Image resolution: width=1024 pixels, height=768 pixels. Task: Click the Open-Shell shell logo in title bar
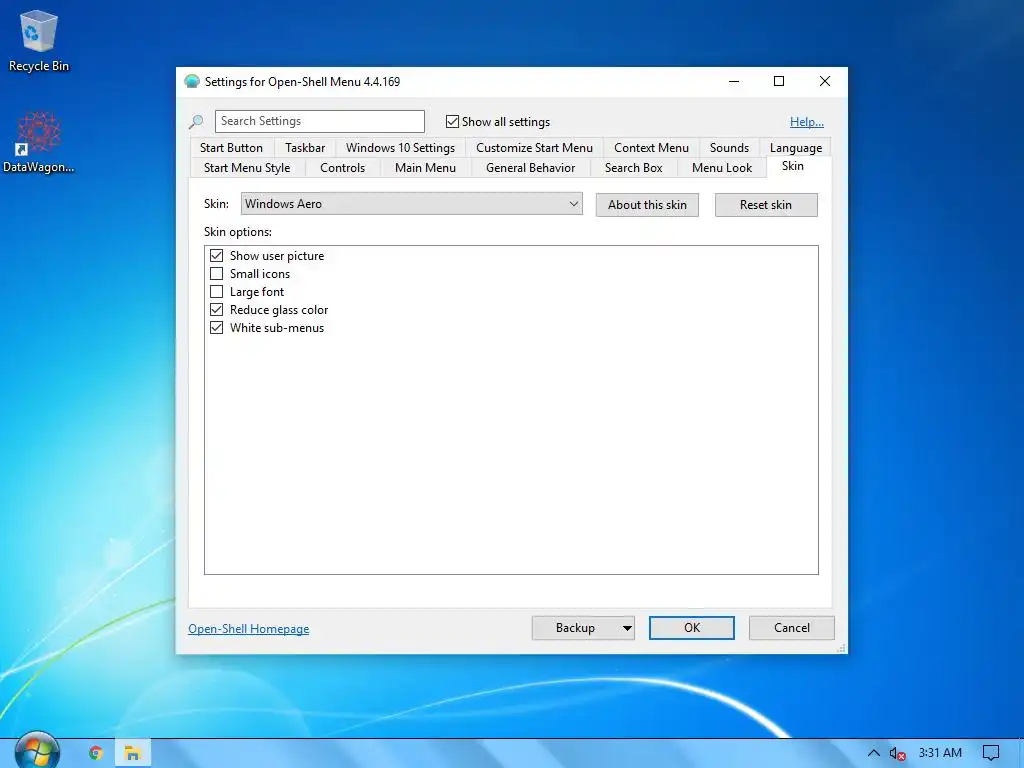191,82
